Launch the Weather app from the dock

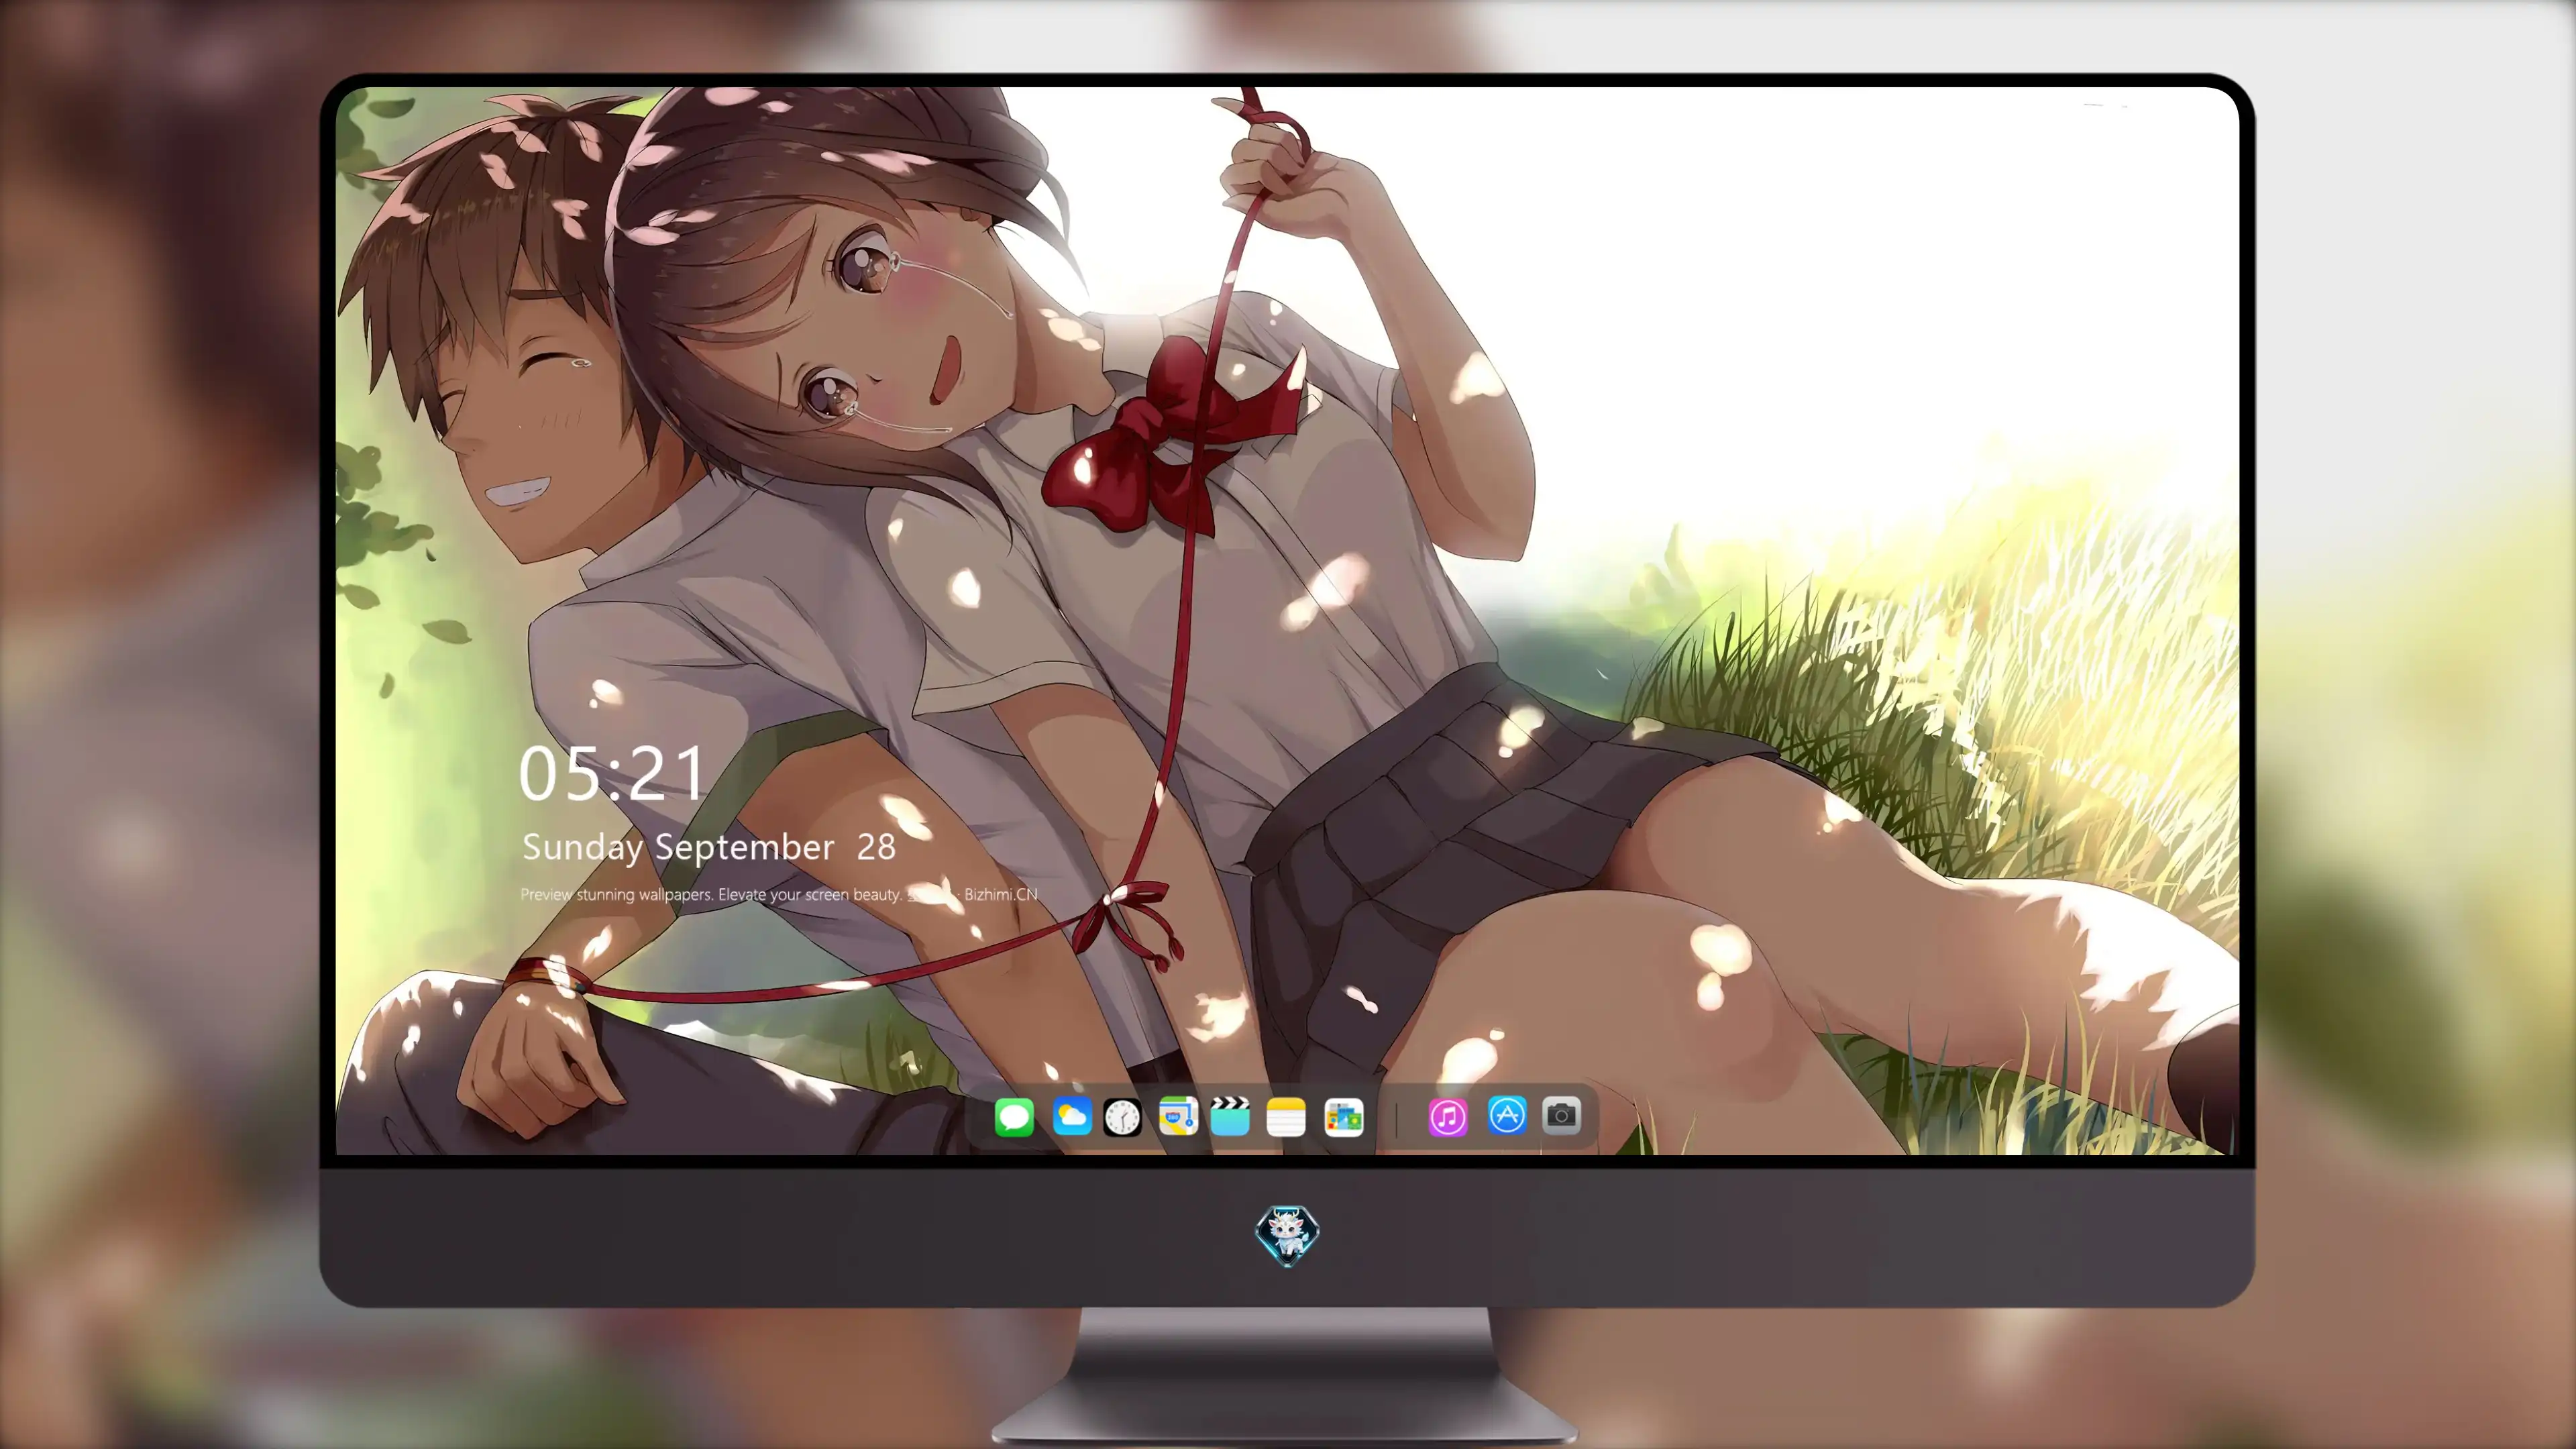point(1072,1117)
